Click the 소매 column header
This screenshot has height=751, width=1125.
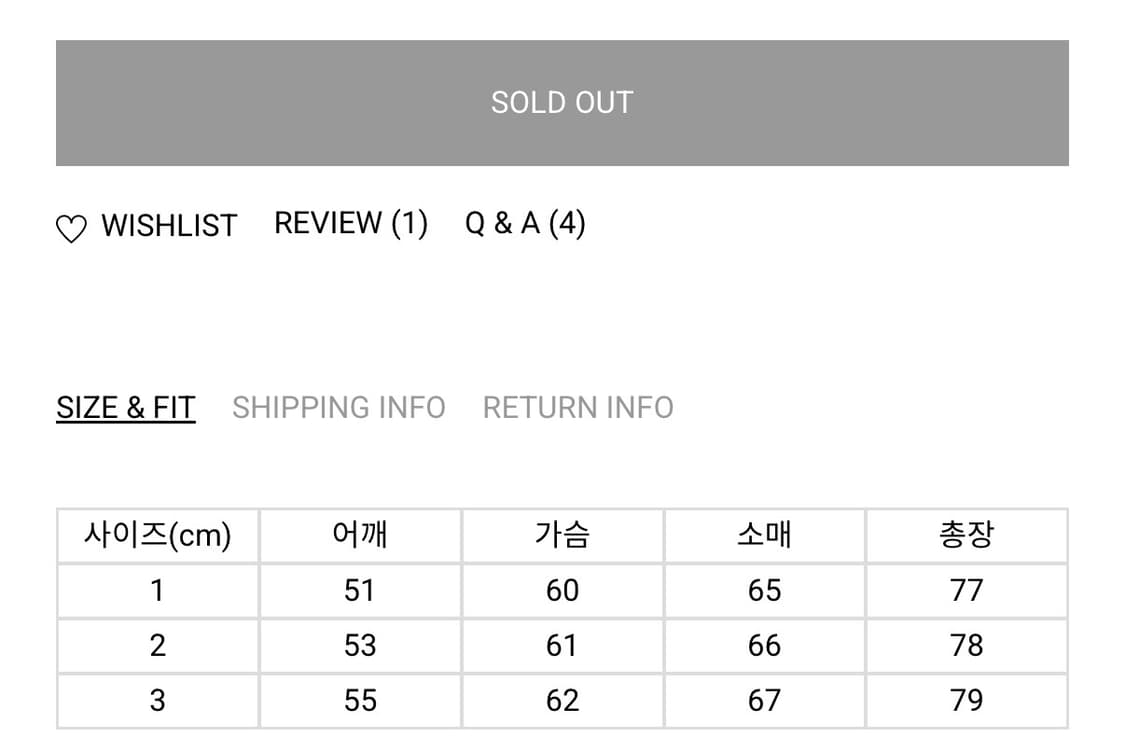[764, 536]
